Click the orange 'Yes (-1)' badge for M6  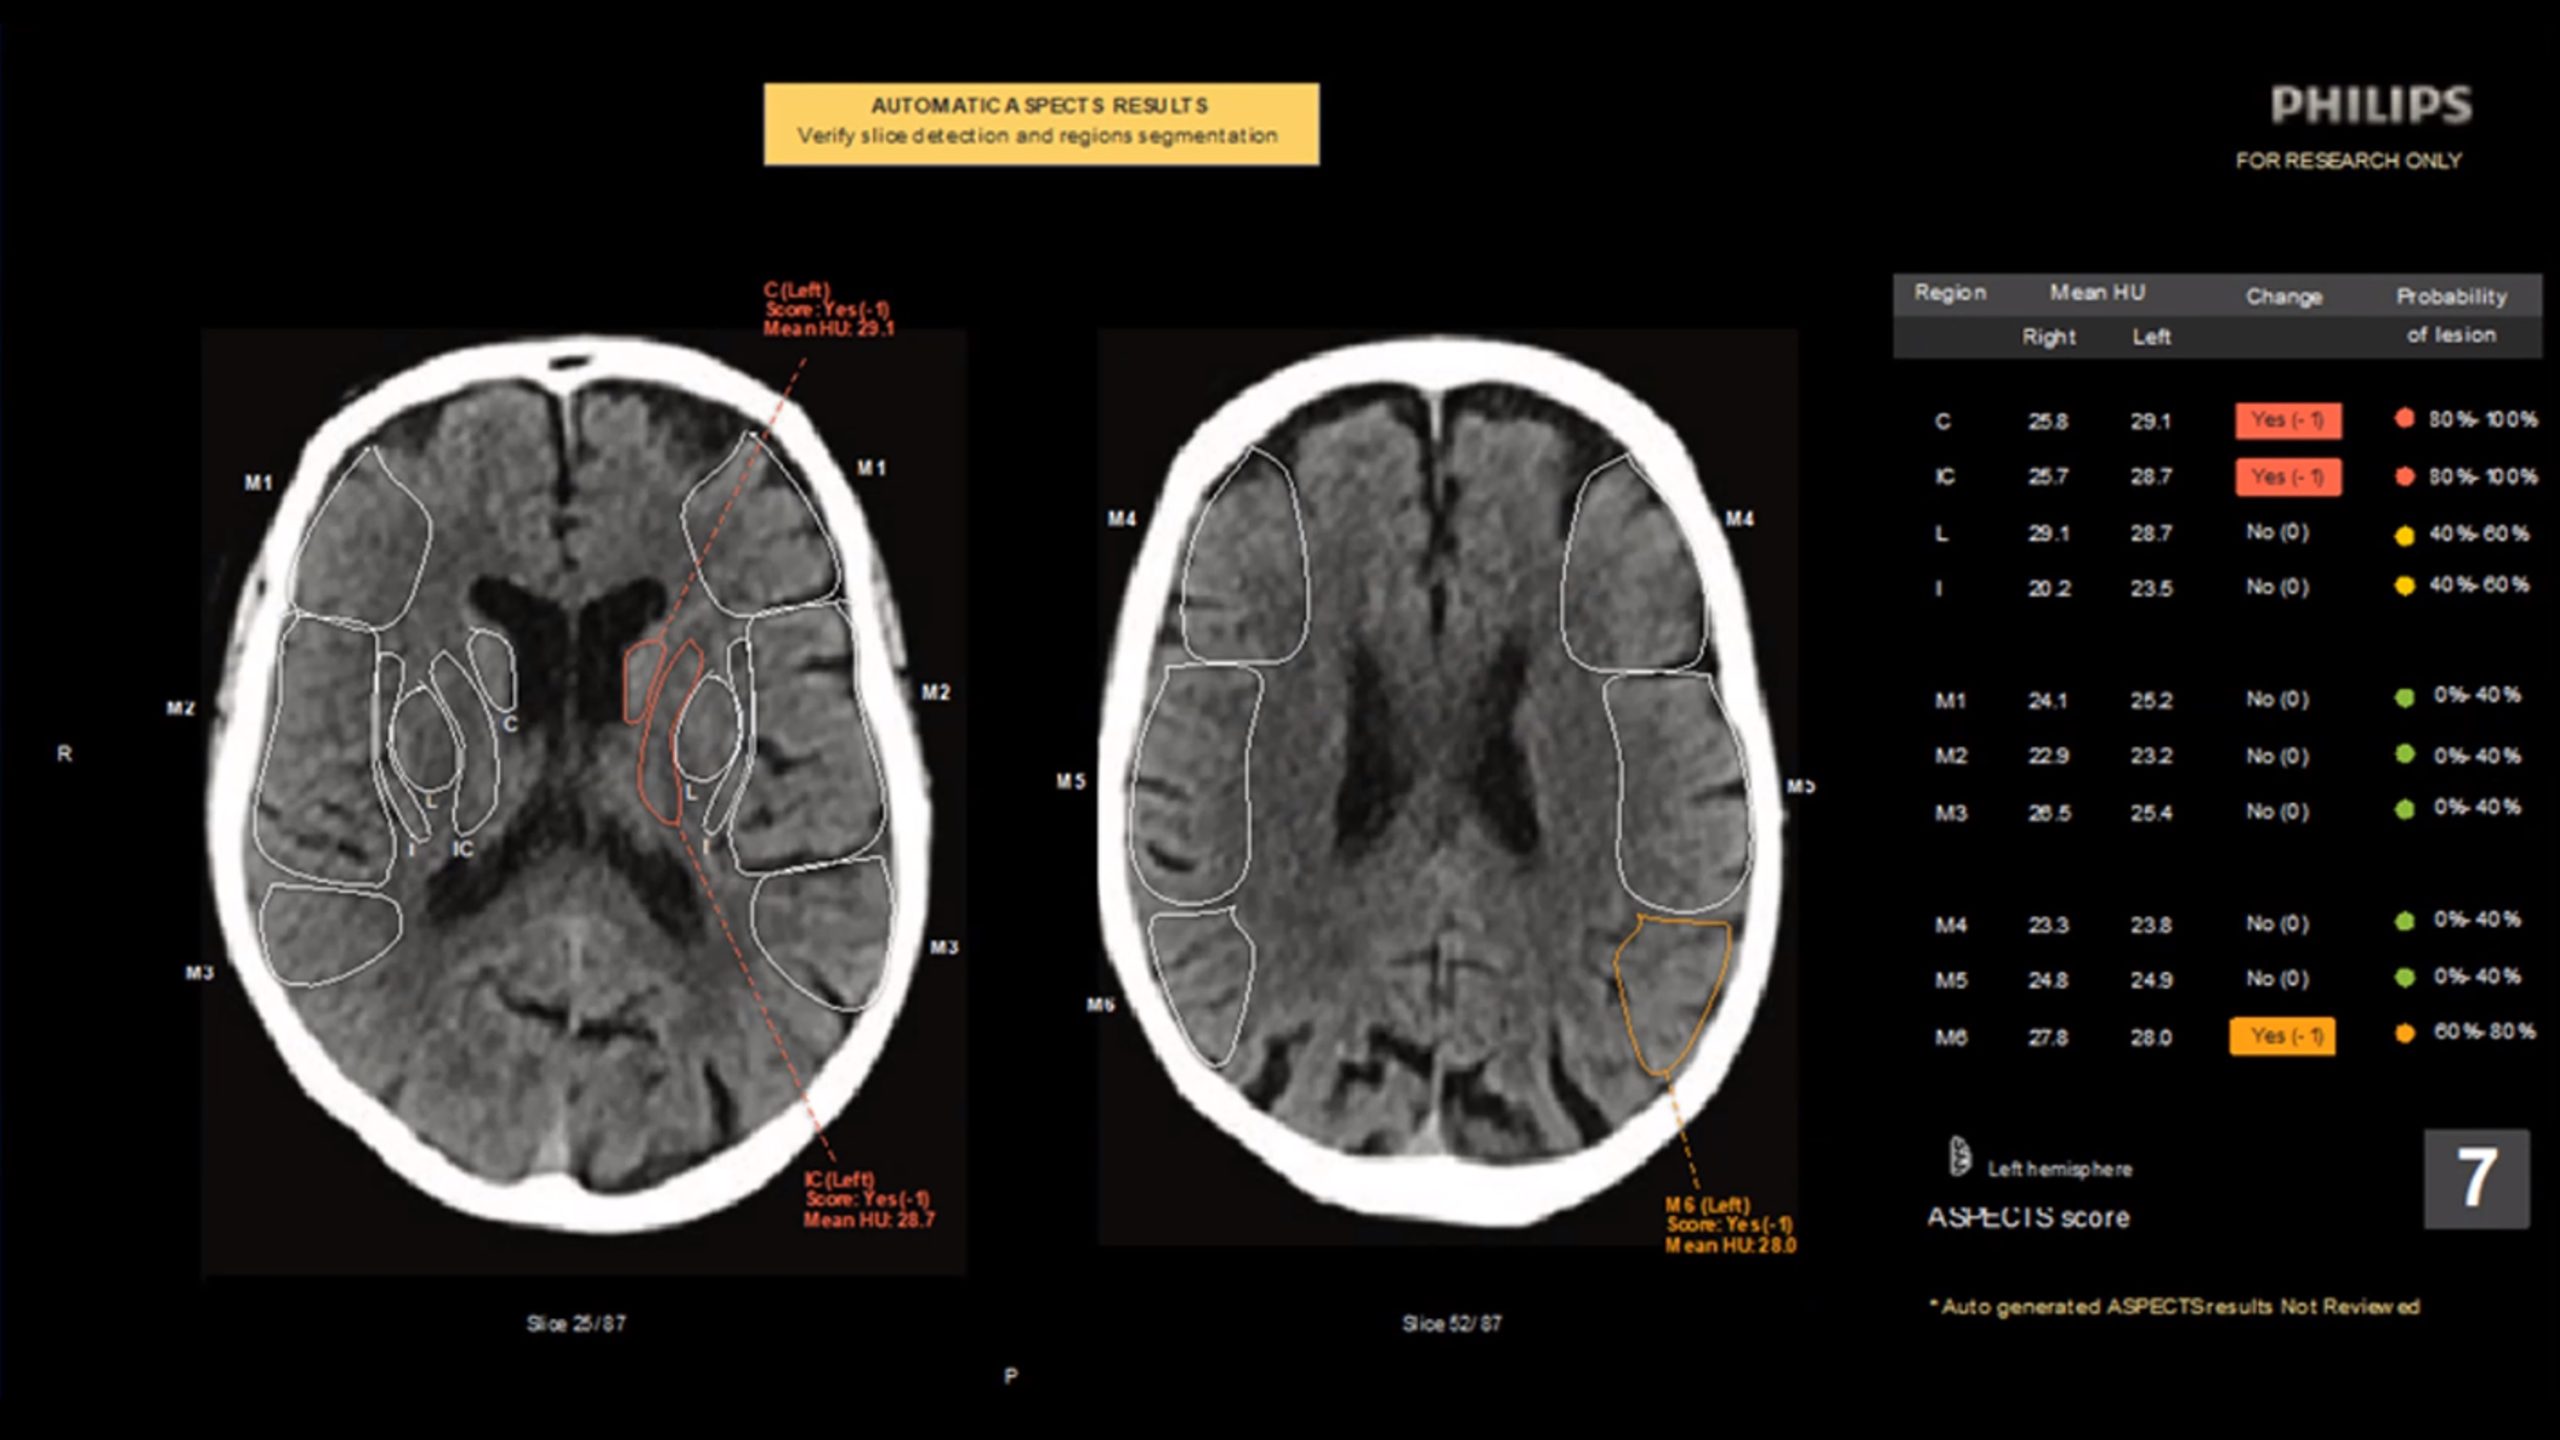click(x=2282, y=1036)
